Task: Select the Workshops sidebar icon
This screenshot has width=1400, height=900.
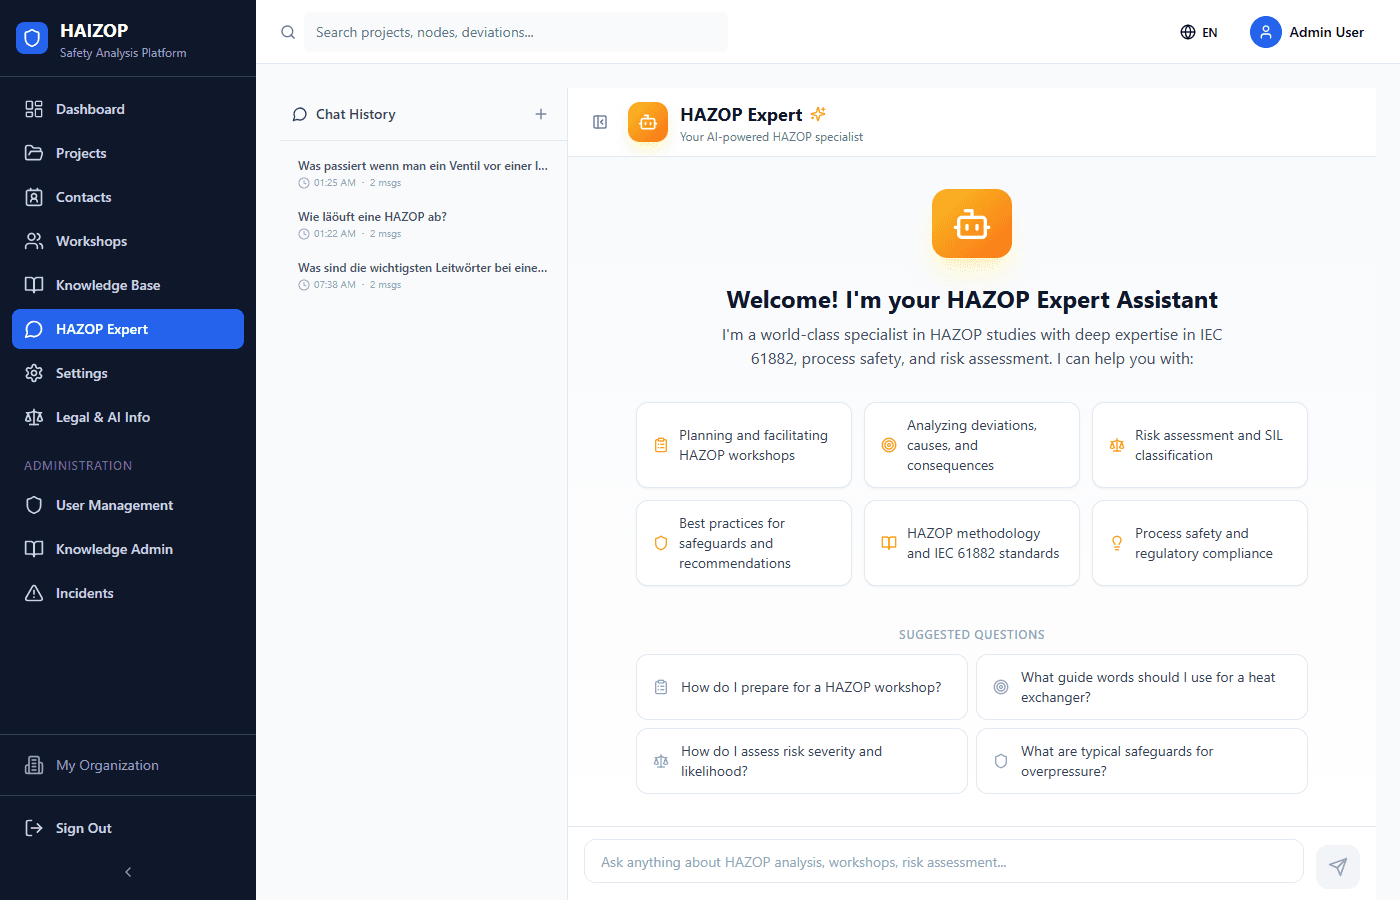Action: click(x=34, y=241)
